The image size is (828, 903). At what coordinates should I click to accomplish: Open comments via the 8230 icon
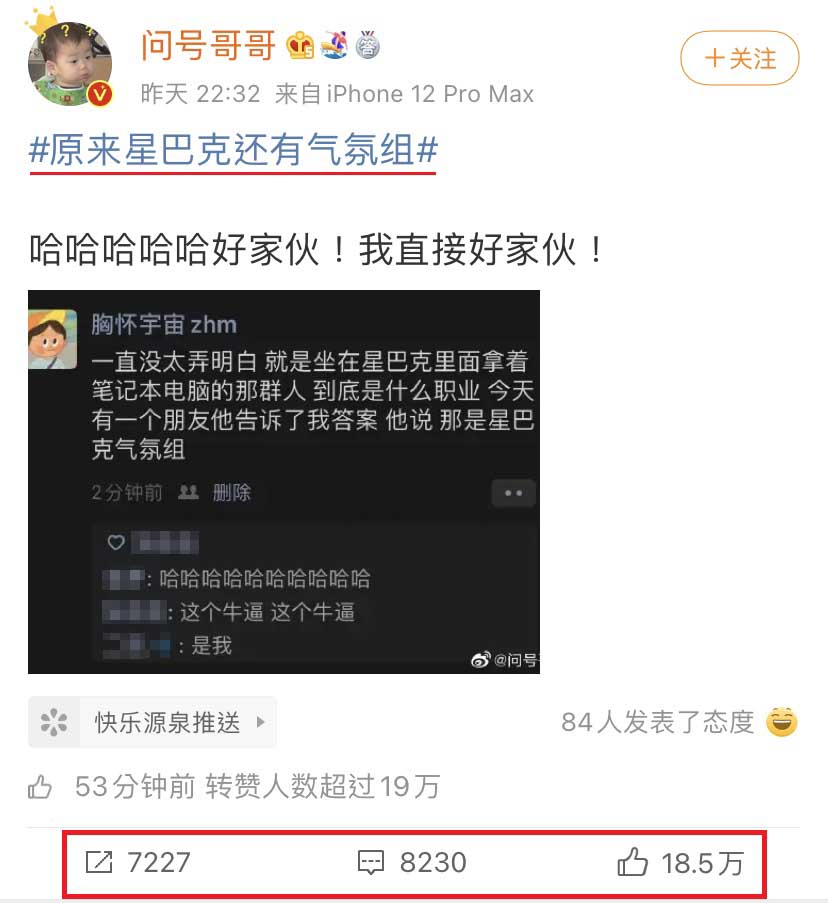[412, 862]
